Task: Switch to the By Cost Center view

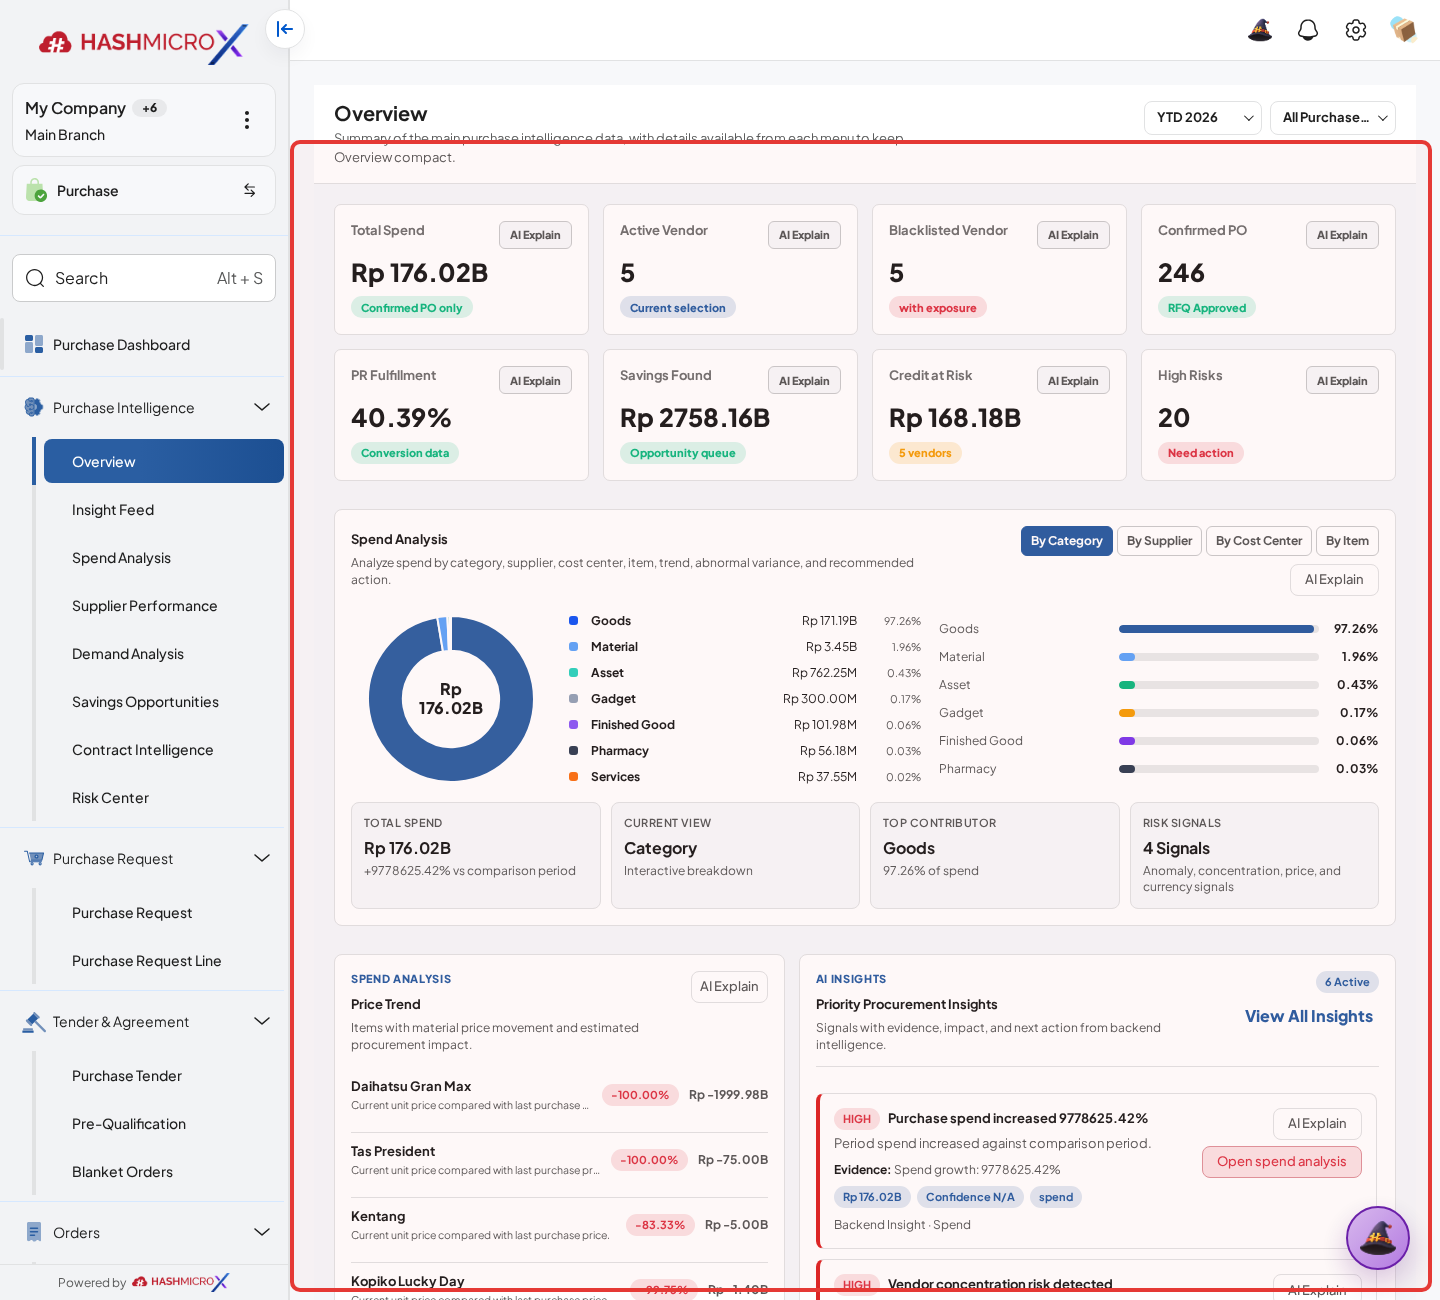Action: [x=1259, y=541]
